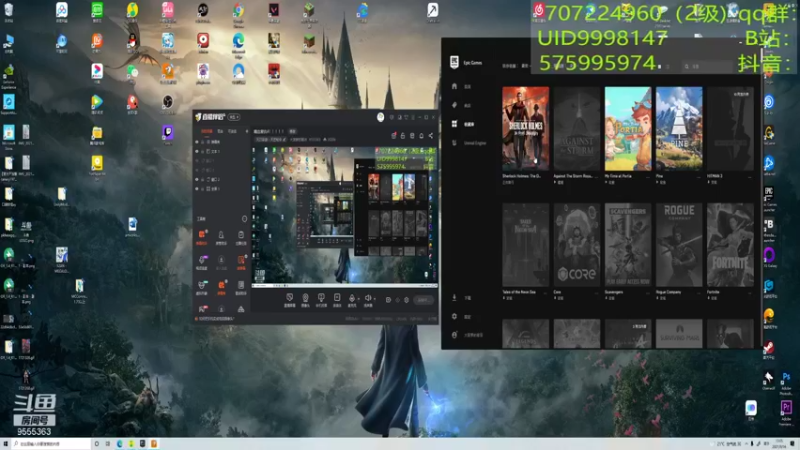Click microphone icon in streaming toolbar
This screenshot has width=800, height=450.
coord(352,297)
